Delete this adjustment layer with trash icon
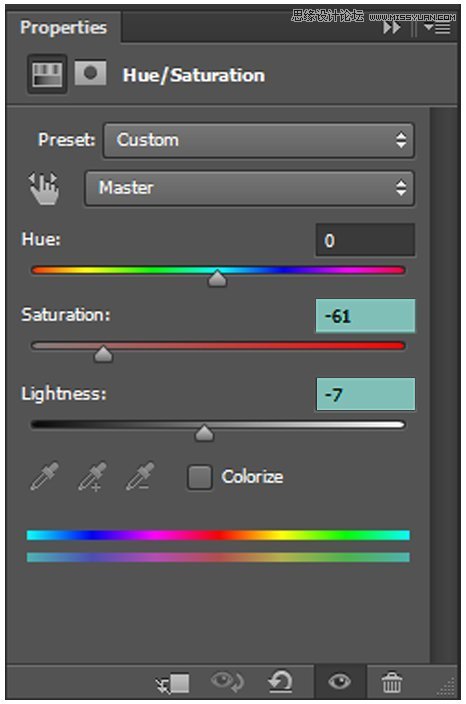The image size is (466, 704). coord(391,682)
